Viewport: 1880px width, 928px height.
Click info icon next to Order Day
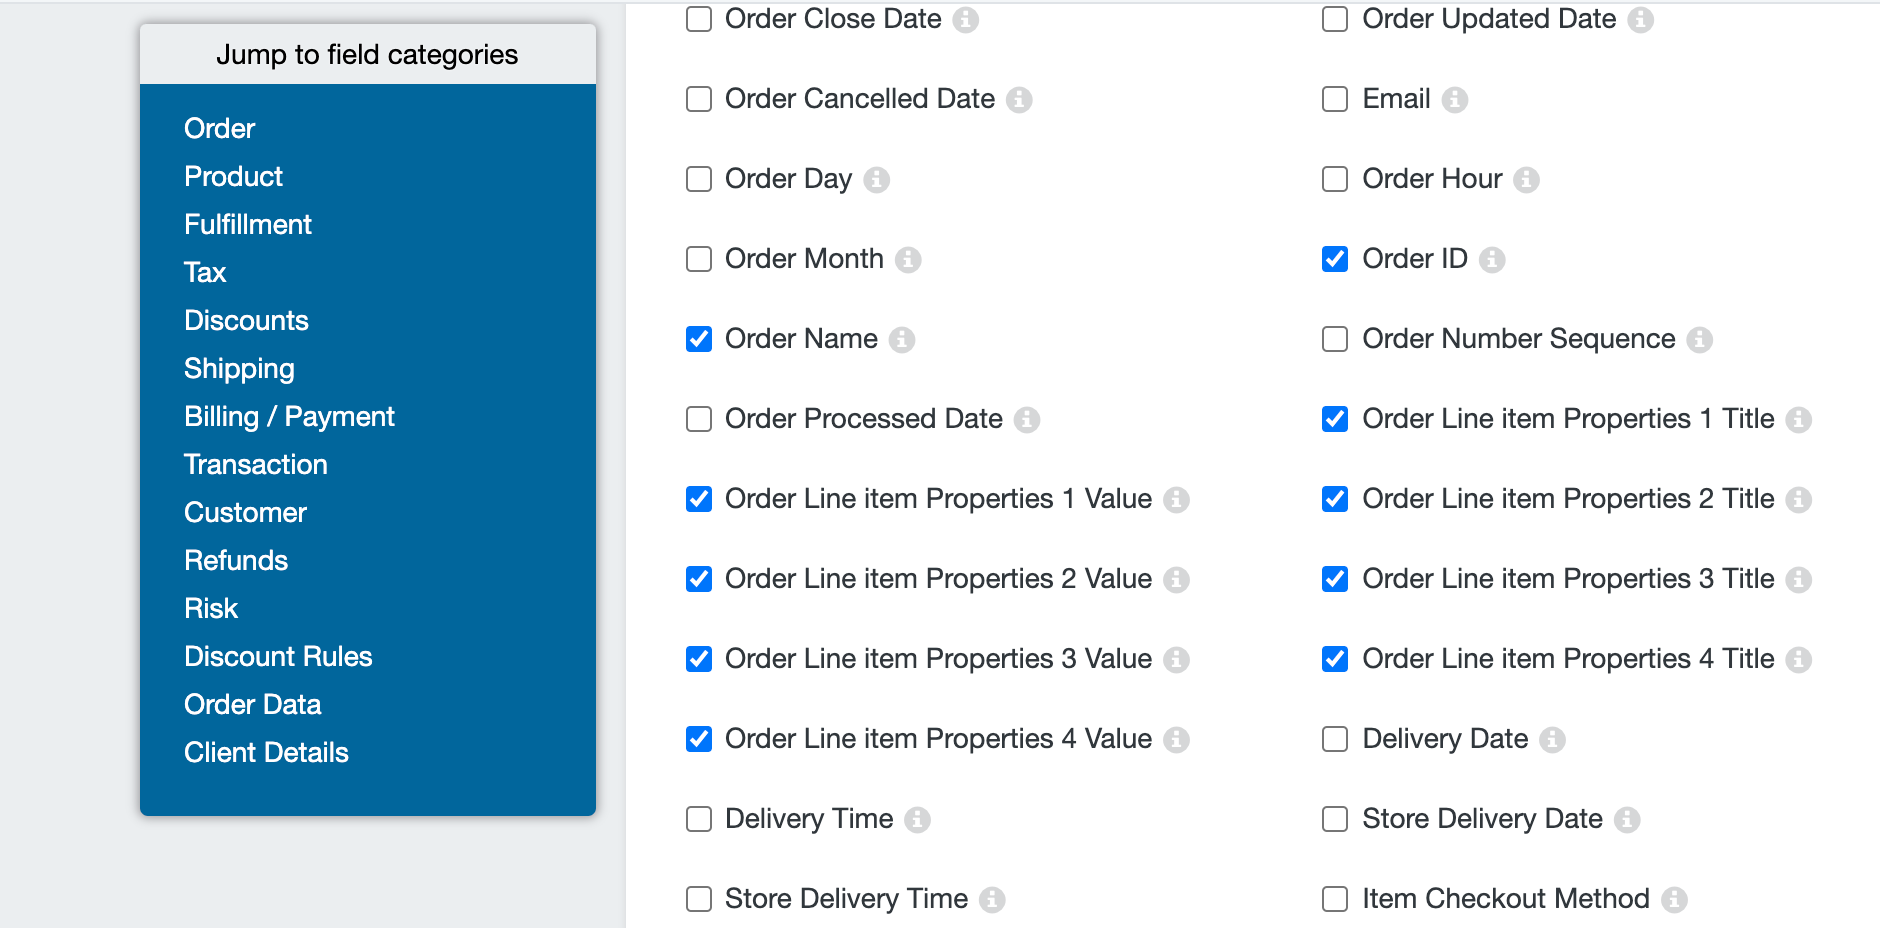pos(877,179)
